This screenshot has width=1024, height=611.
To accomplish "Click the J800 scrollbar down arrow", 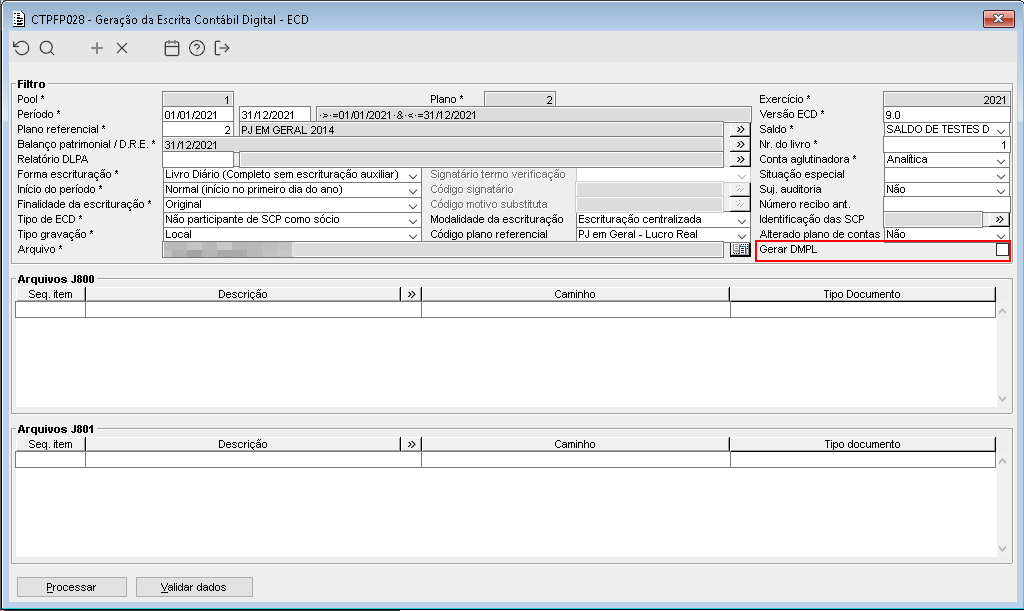I will [1002, 399].
